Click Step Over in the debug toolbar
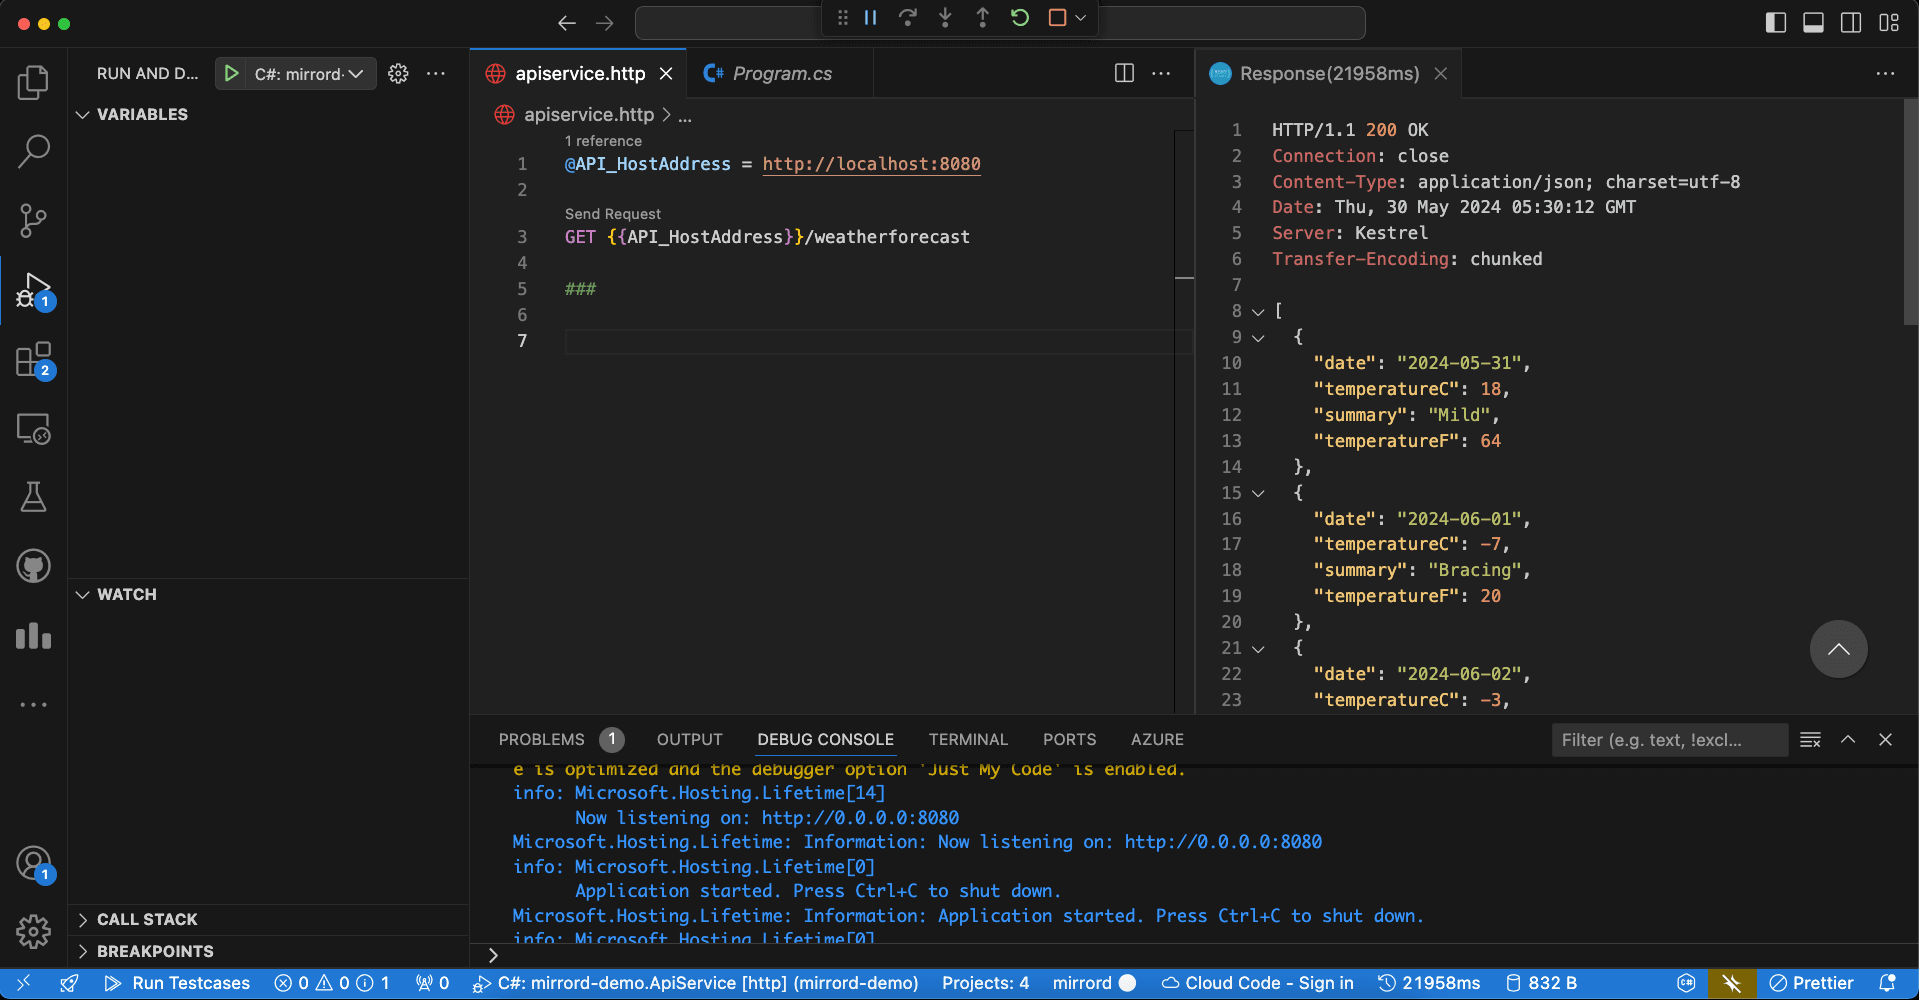 click(x=908, y=18)
